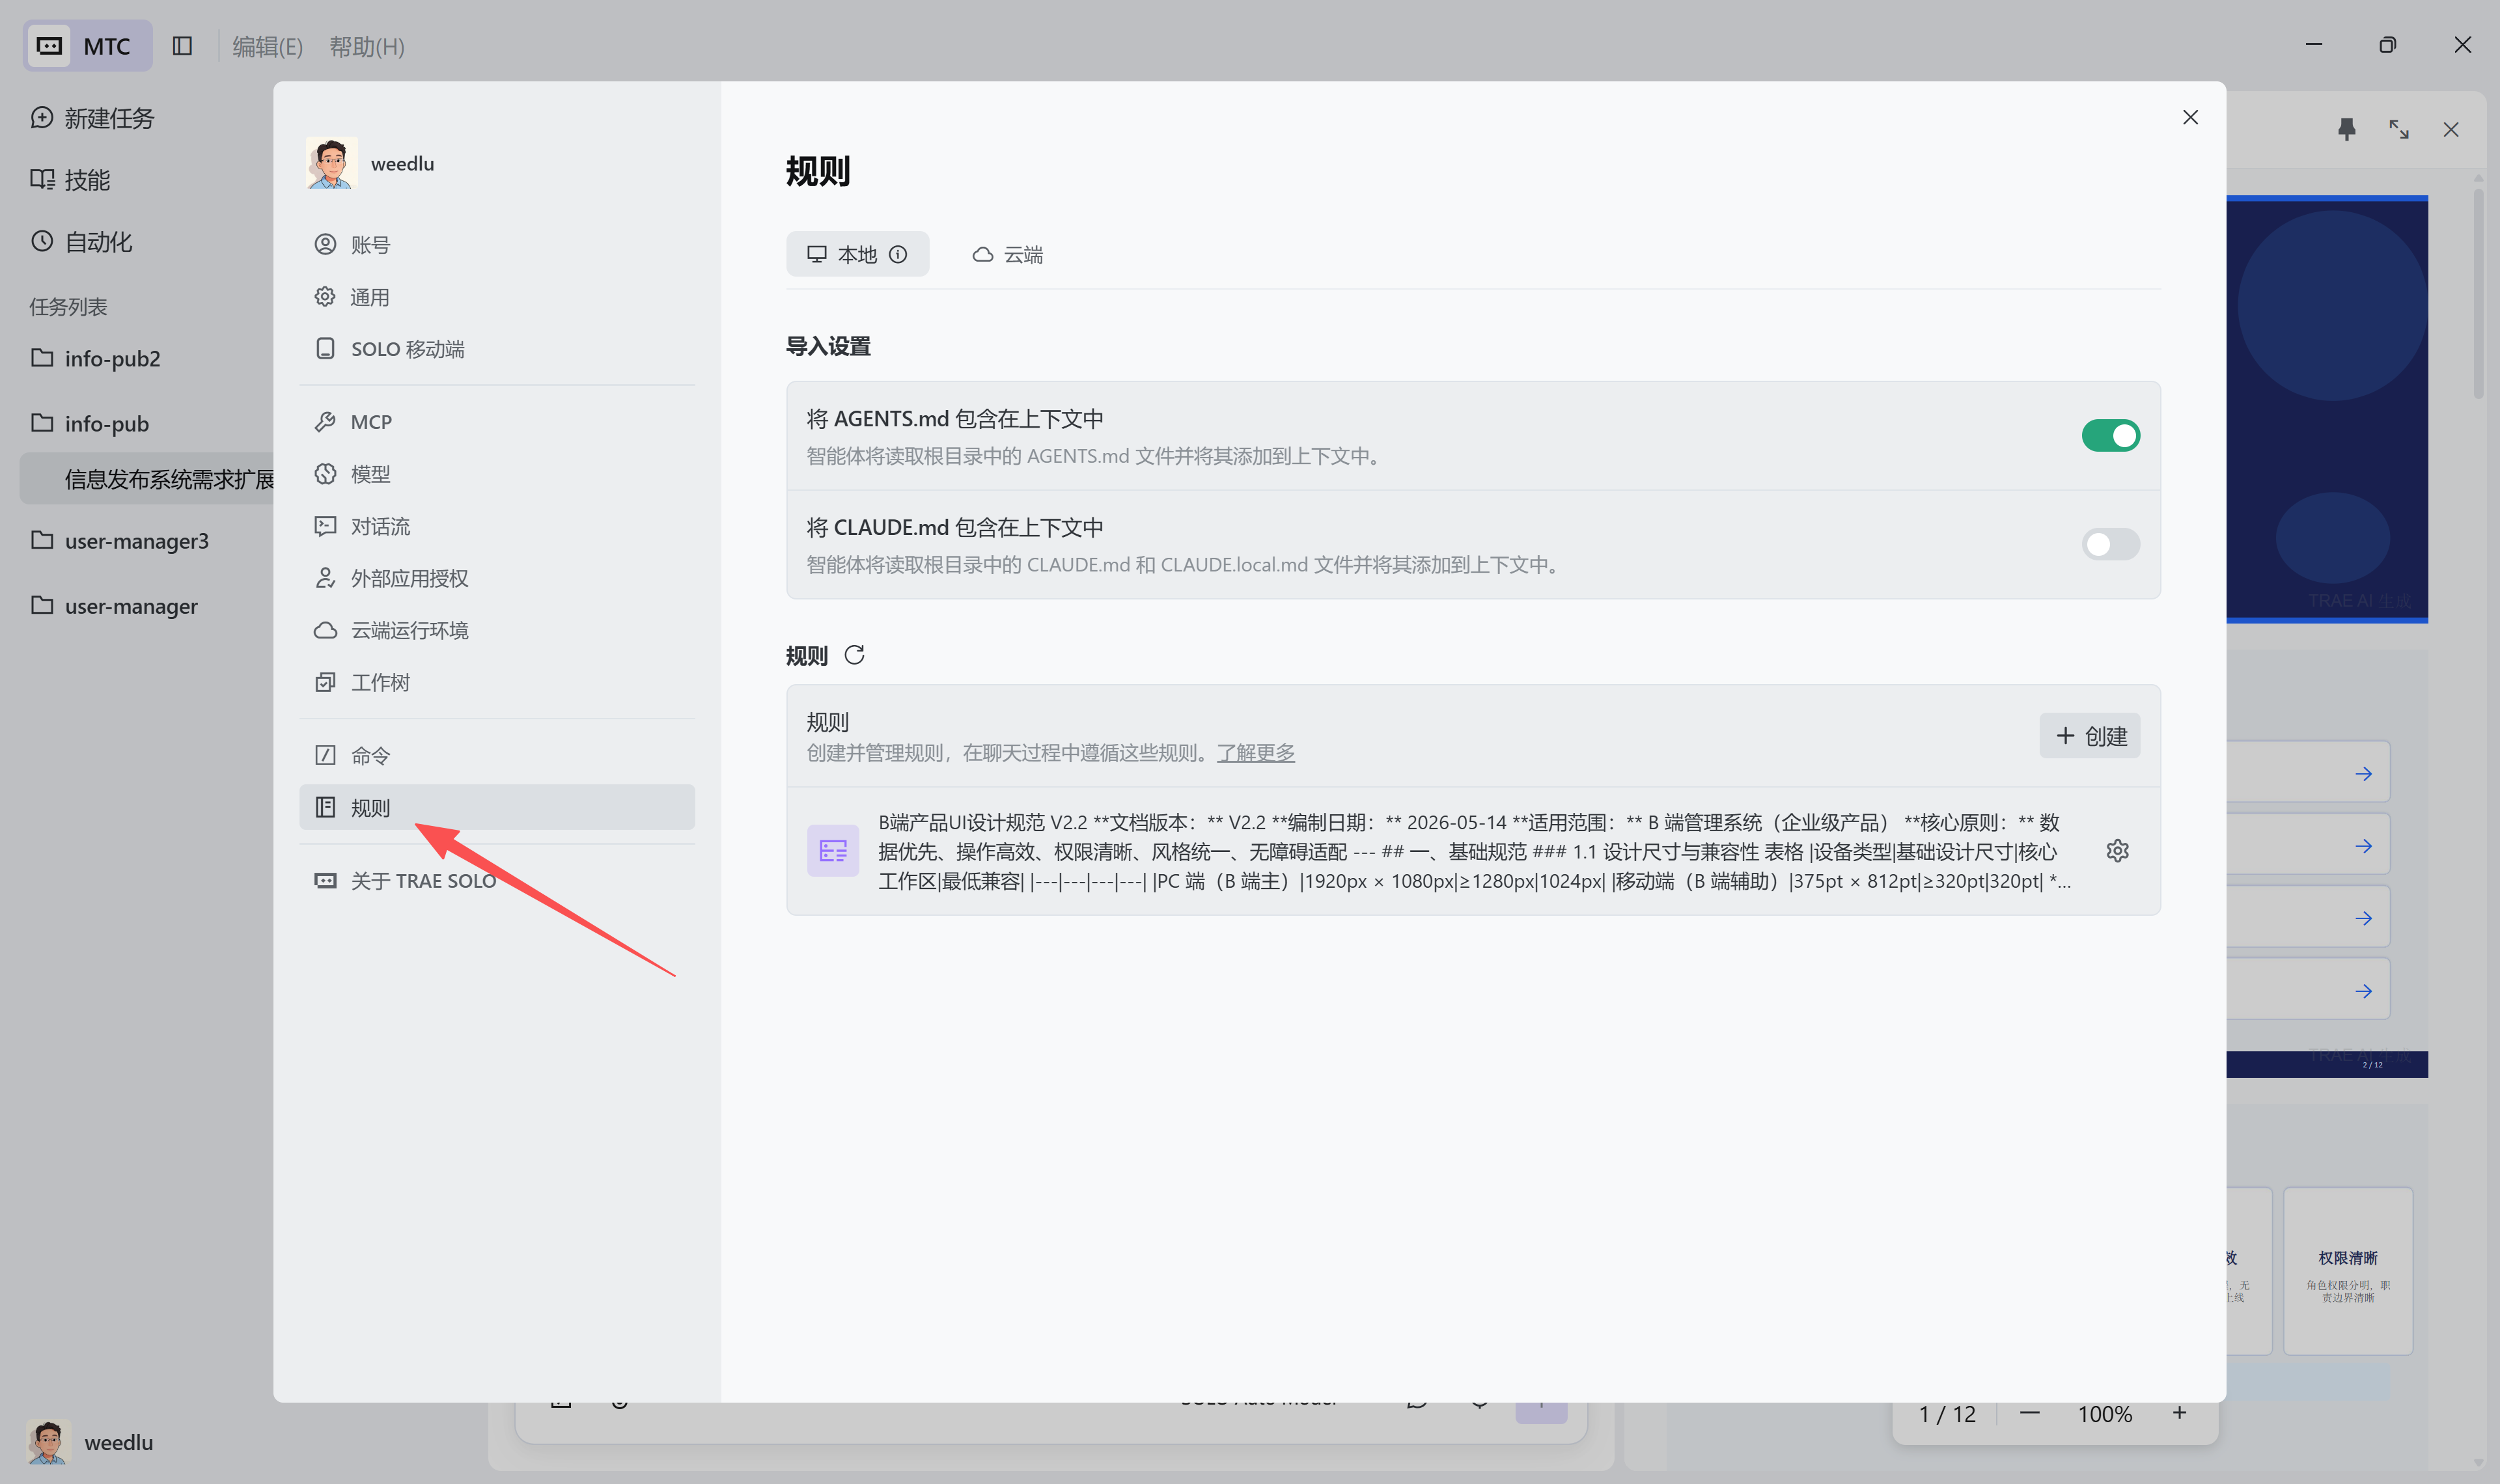Open 通用 settings section

[497, 297]
